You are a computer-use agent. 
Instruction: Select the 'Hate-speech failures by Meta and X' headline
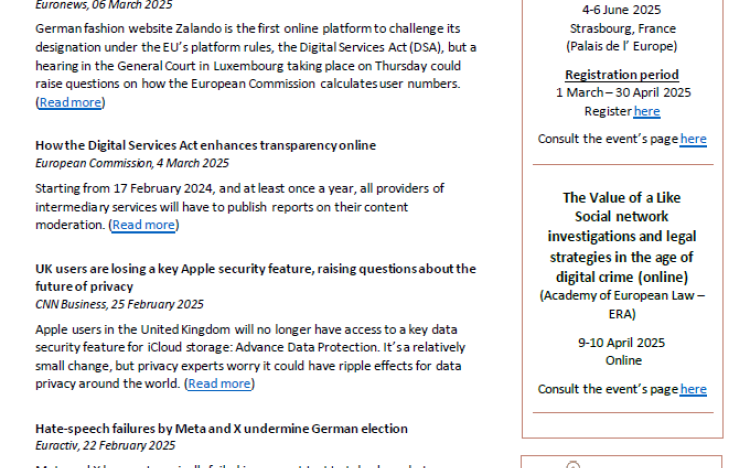[221, 428]
